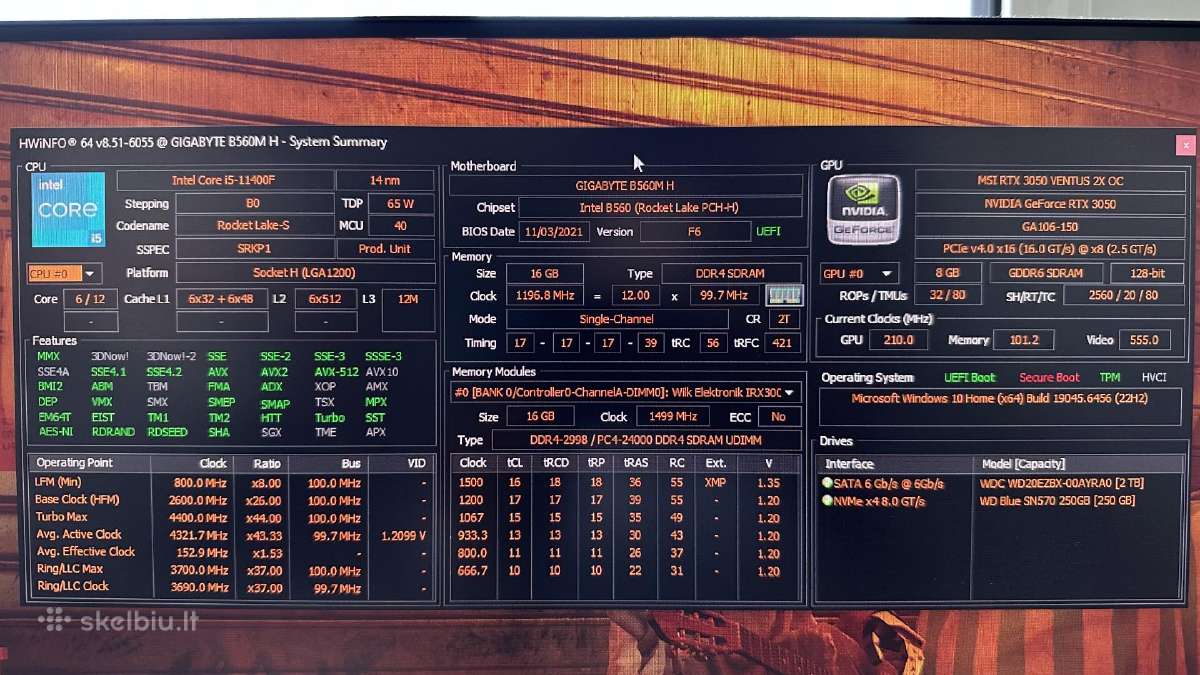Expand the memory module BANK 0 dropdown
Viewport: 1200px width, 675px height.
point(626,392)
